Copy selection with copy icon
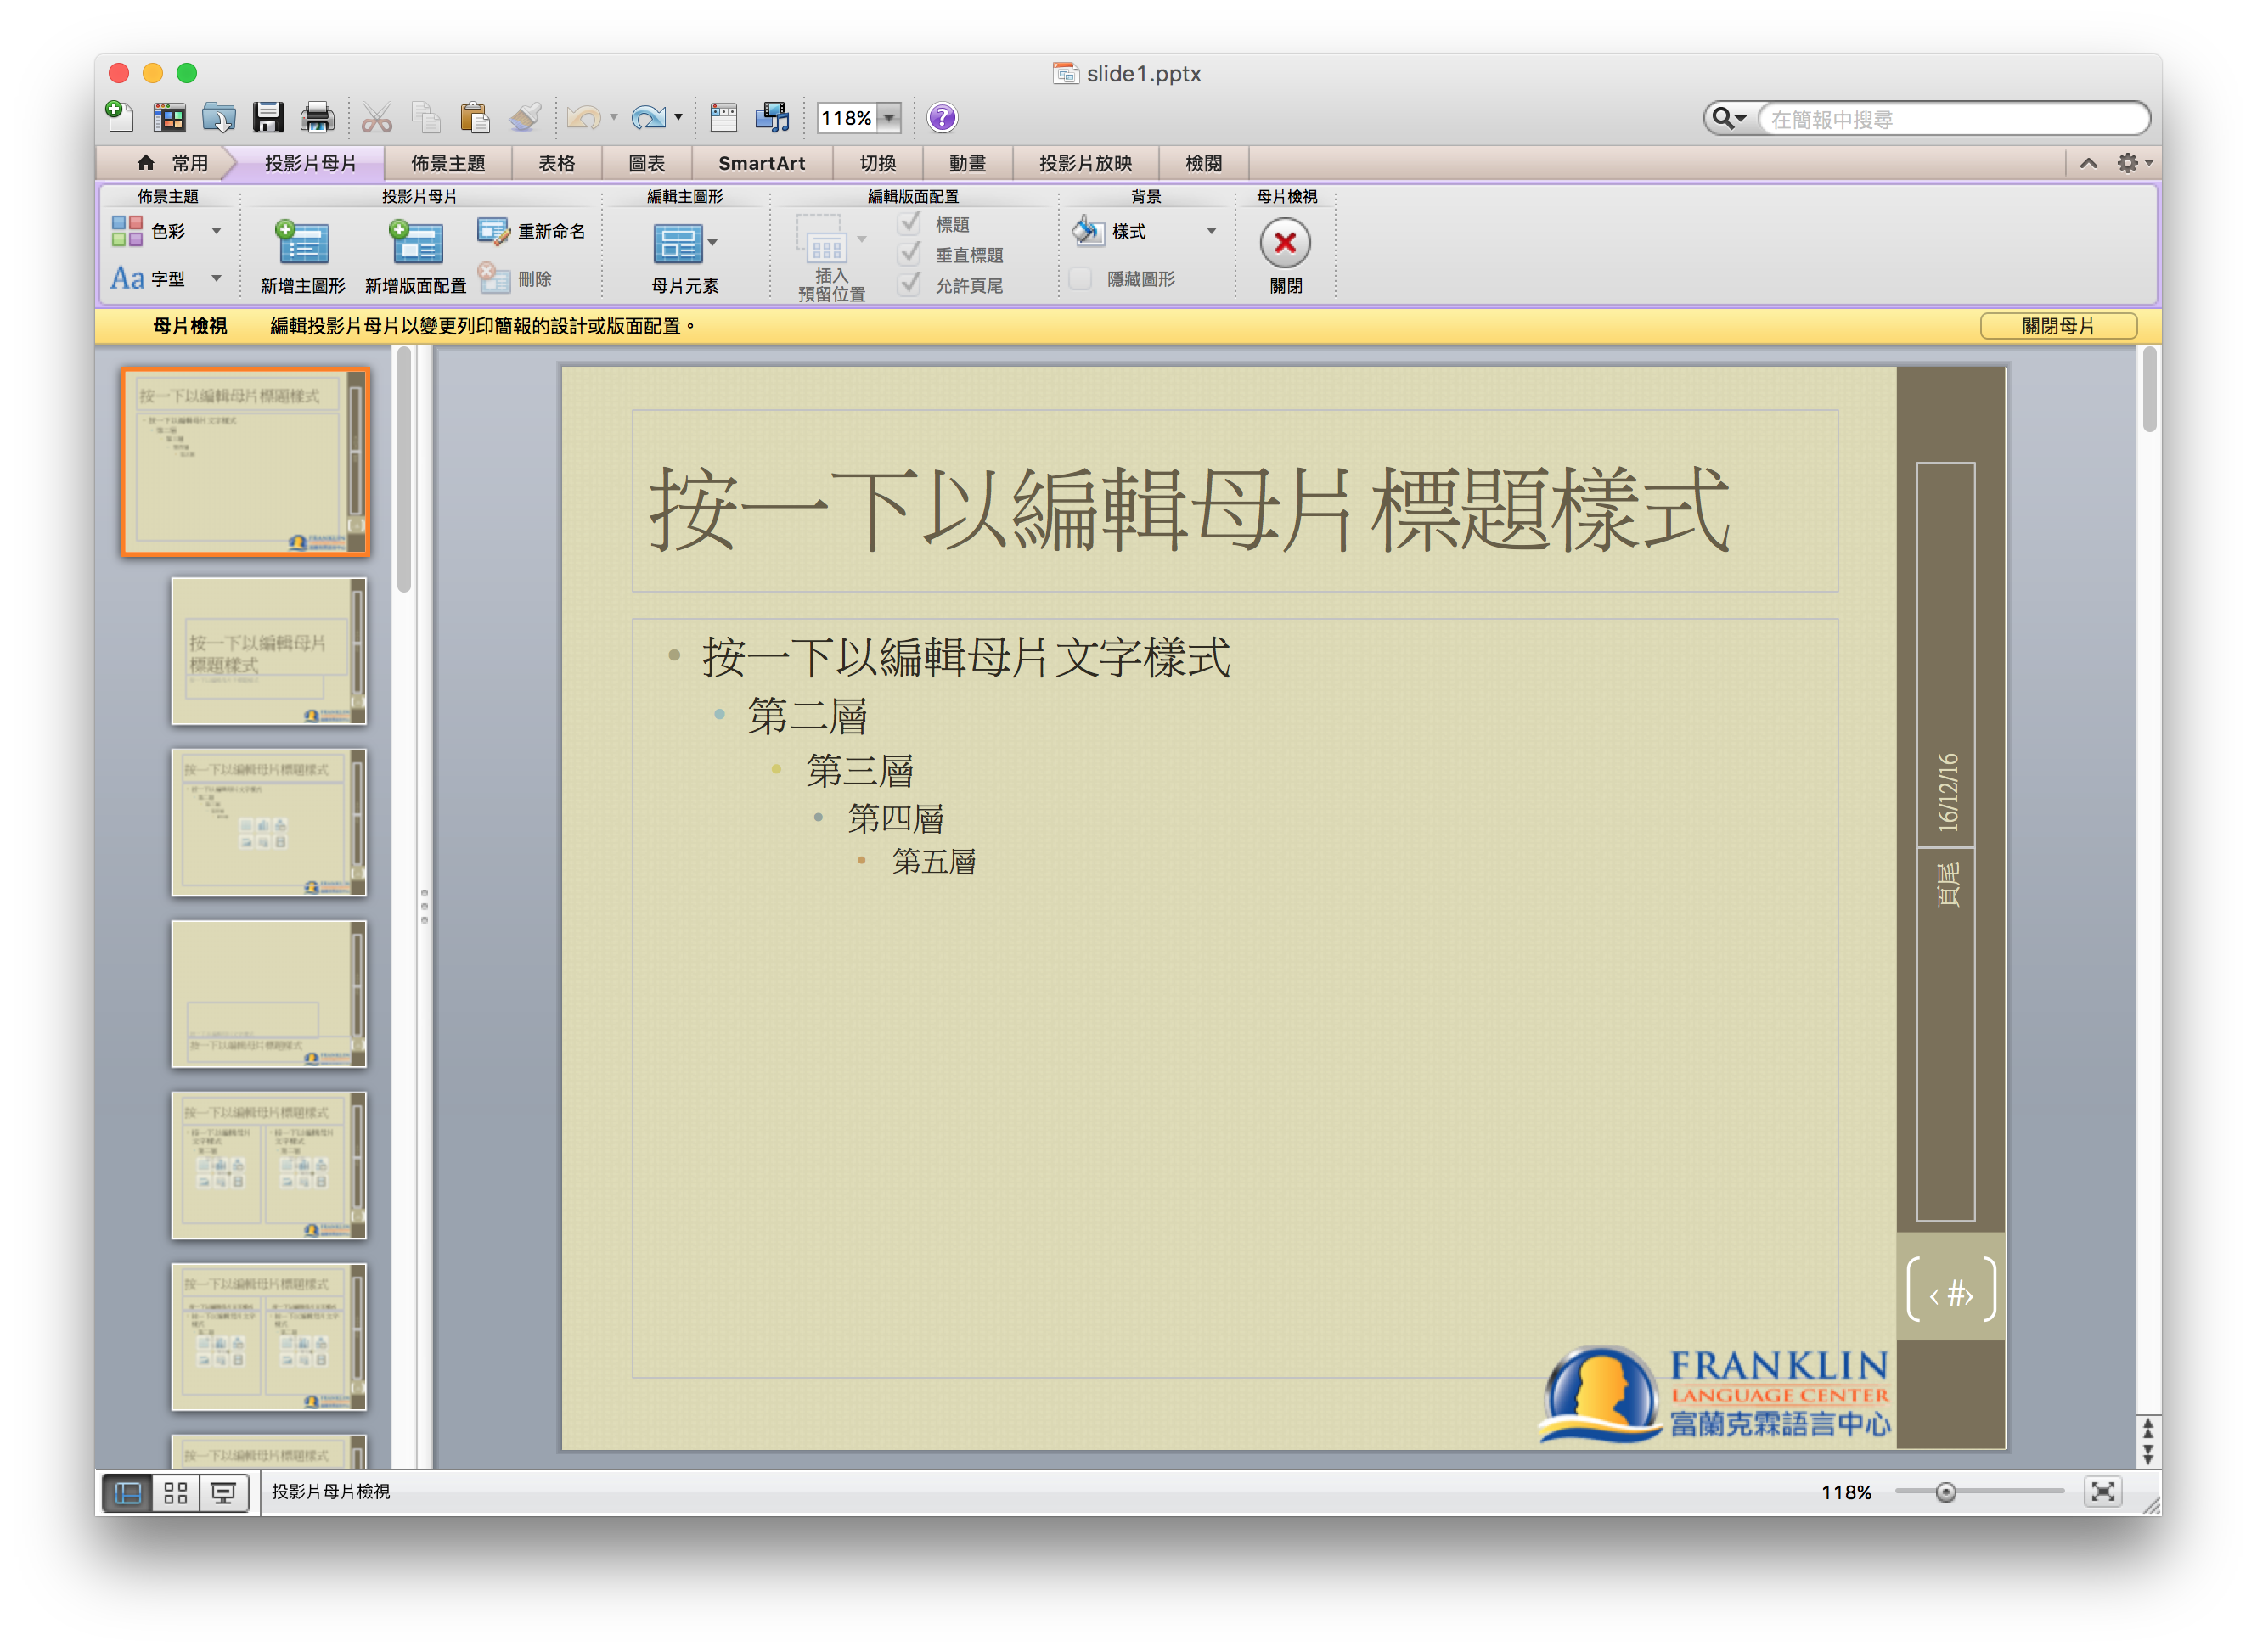 [426, 118]
